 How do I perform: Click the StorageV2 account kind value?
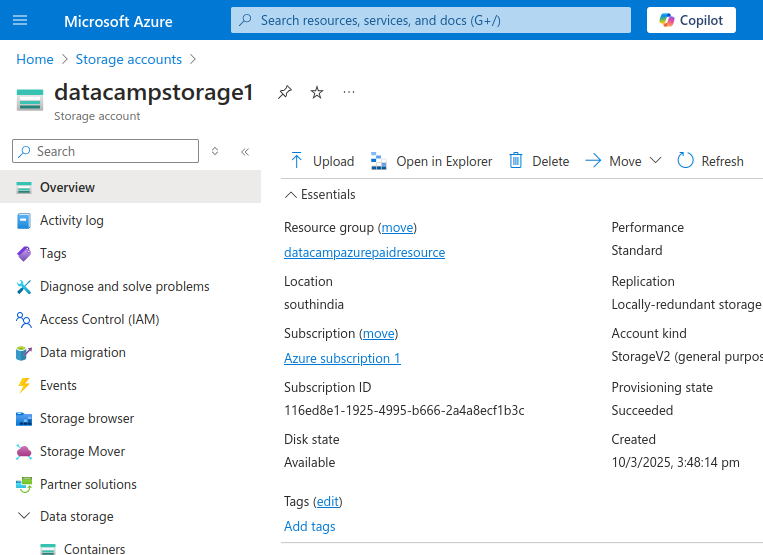point(687,357)
